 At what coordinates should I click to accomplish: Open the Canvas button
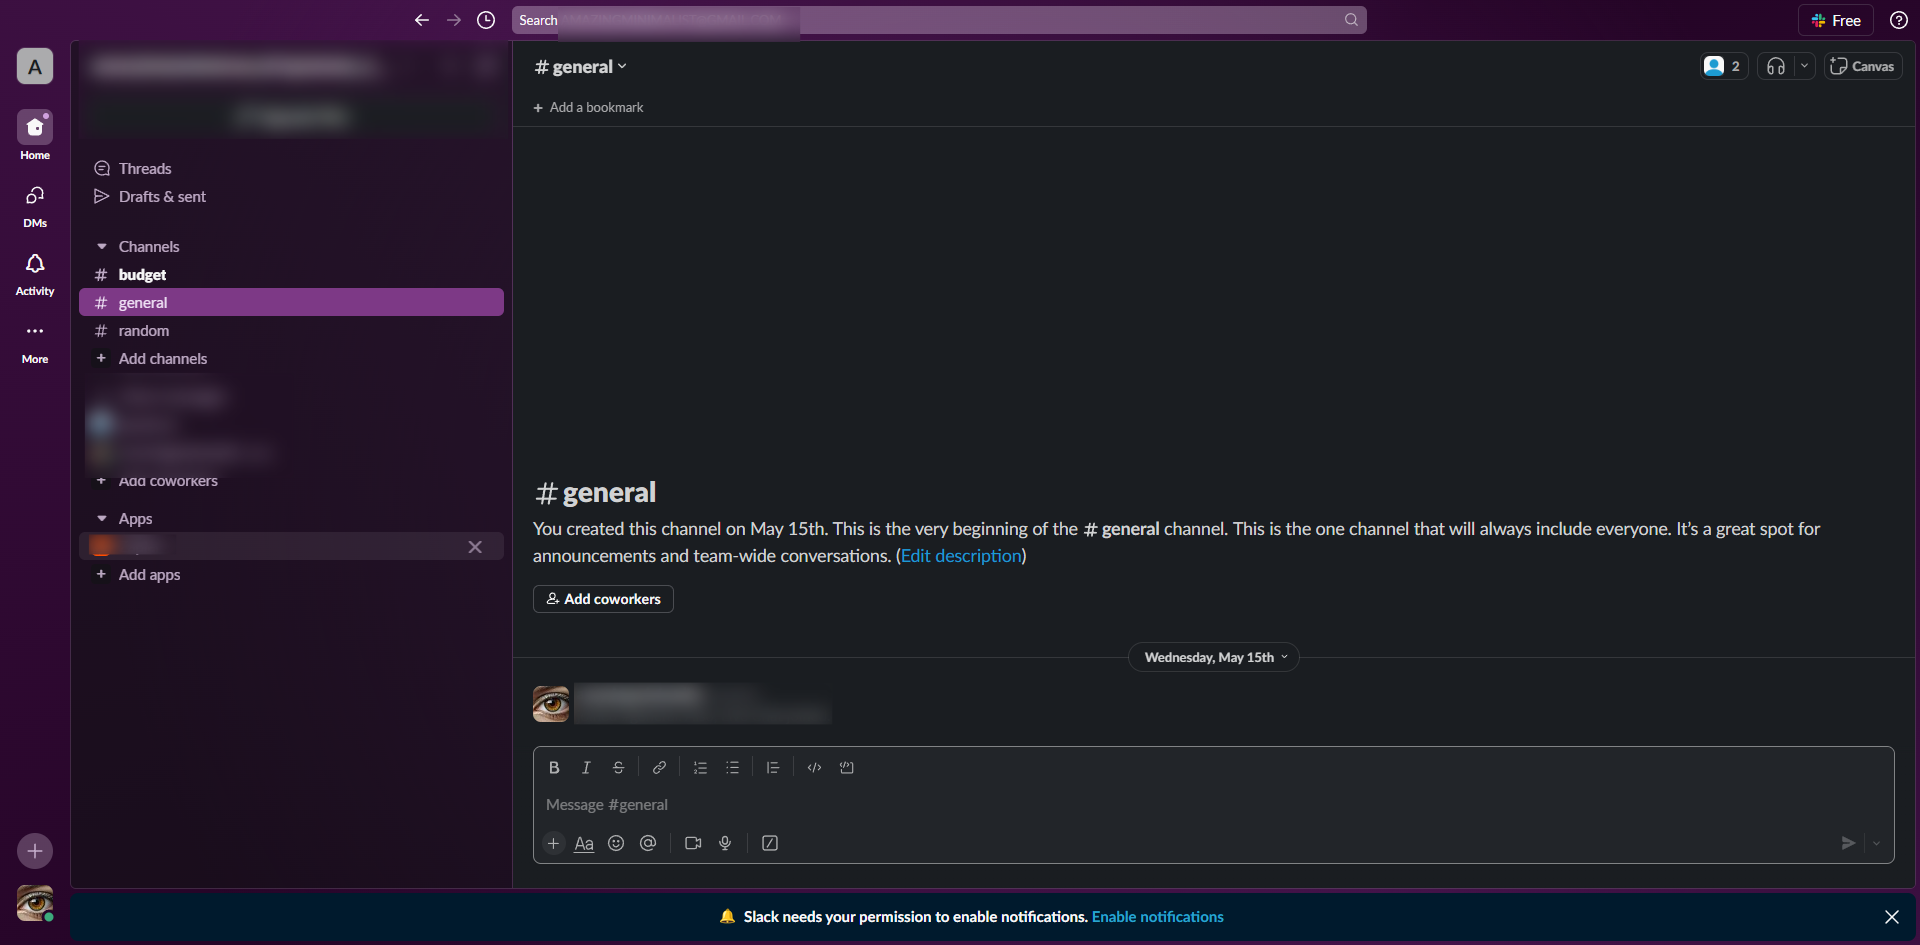[1863, 66]
